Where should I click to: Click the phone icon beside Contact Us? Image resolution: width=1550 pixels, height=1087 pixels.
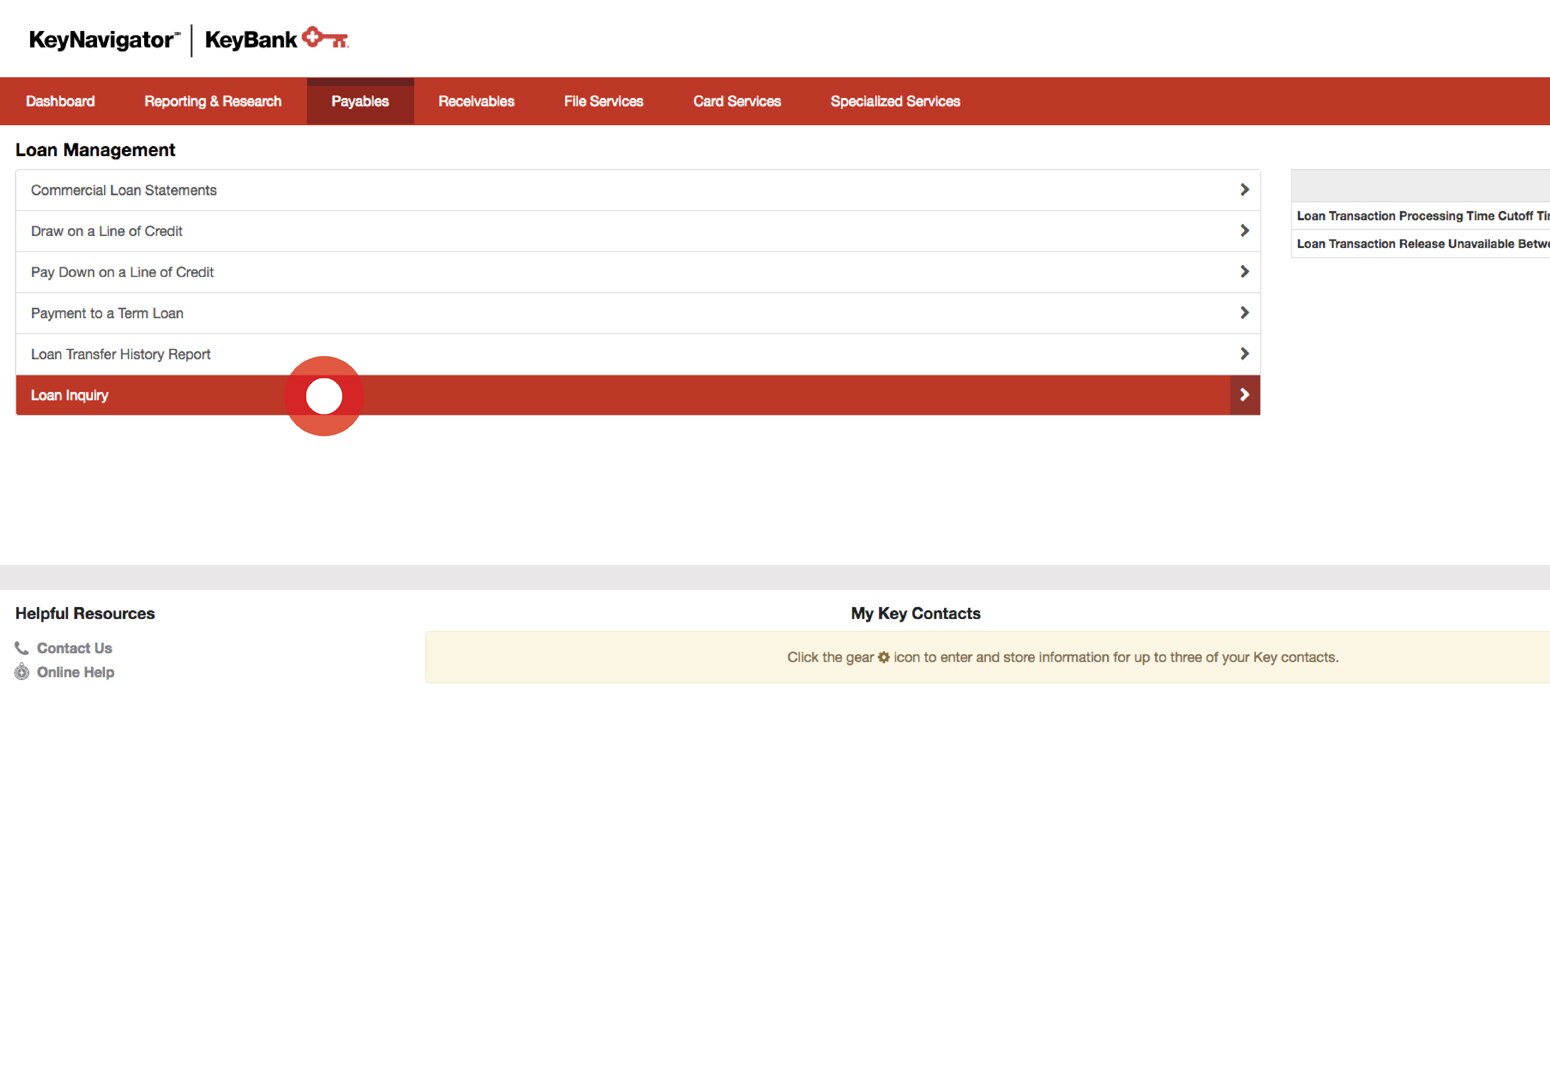pyautogui.click(x=21, y=647)
